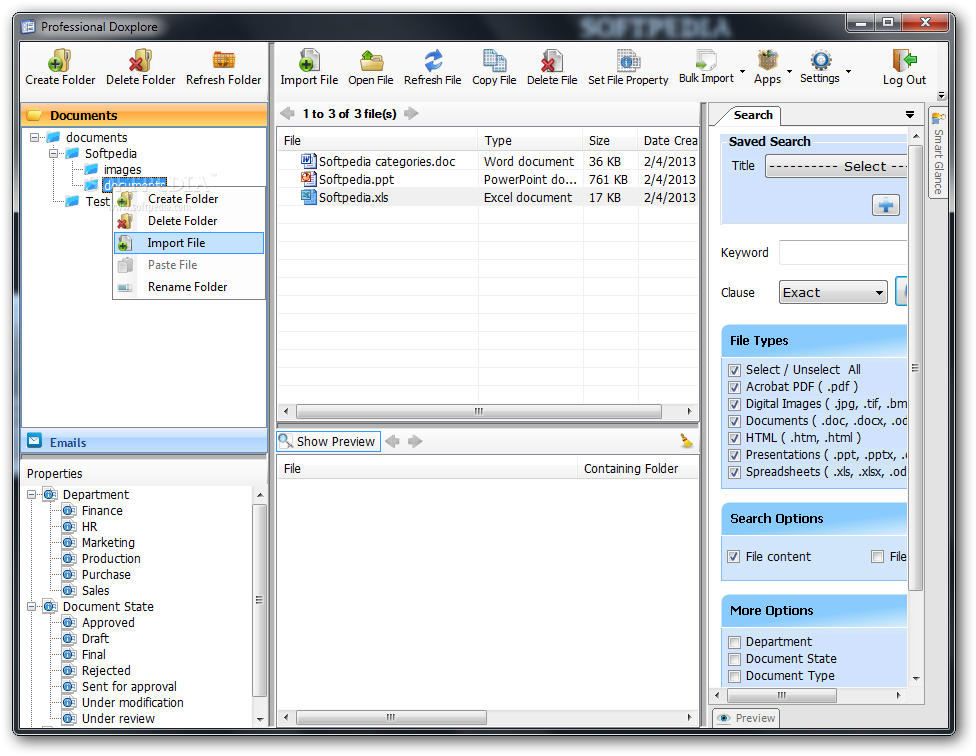Click the Refresh Folder toolbar icon
Viewport: 976px width, 756px height.
pyautogui.click(x=223, y=60)
